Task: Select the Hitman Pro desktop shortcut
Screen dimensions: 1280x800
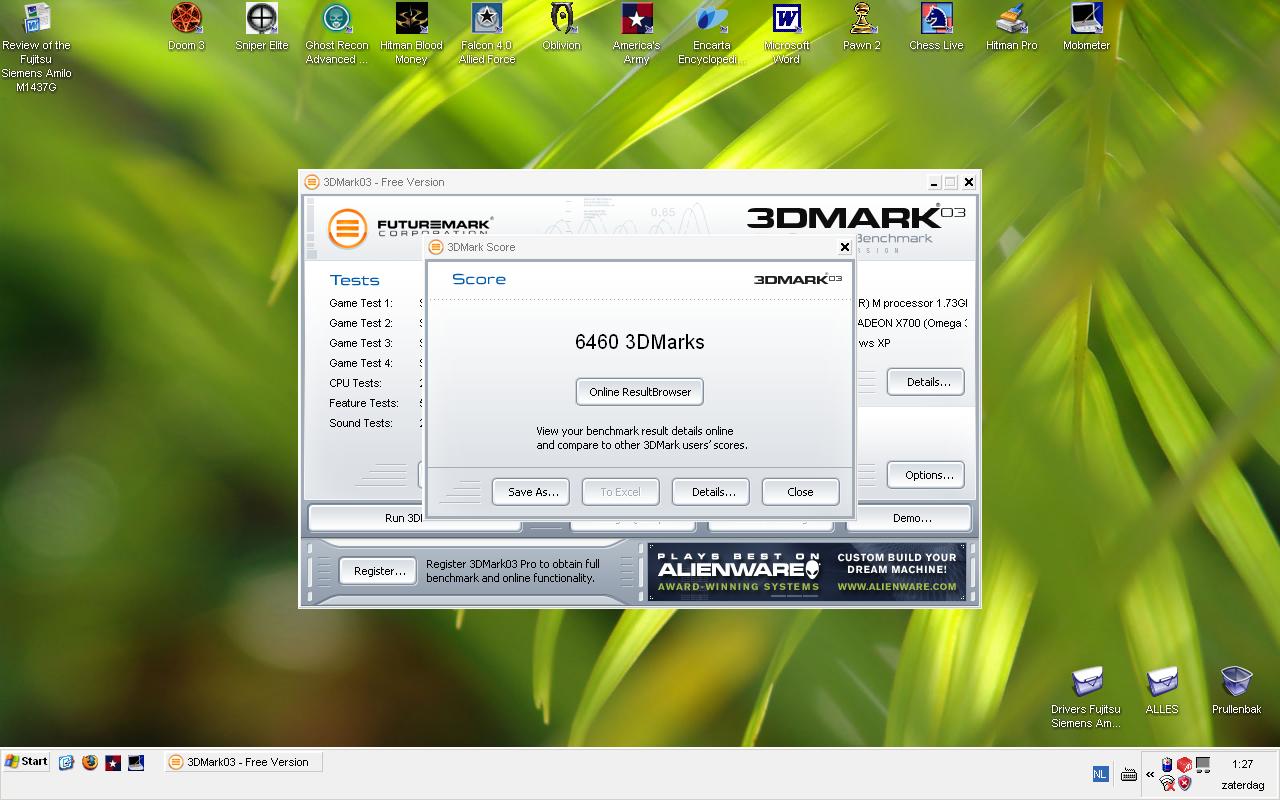Action: pos(1011,27)
